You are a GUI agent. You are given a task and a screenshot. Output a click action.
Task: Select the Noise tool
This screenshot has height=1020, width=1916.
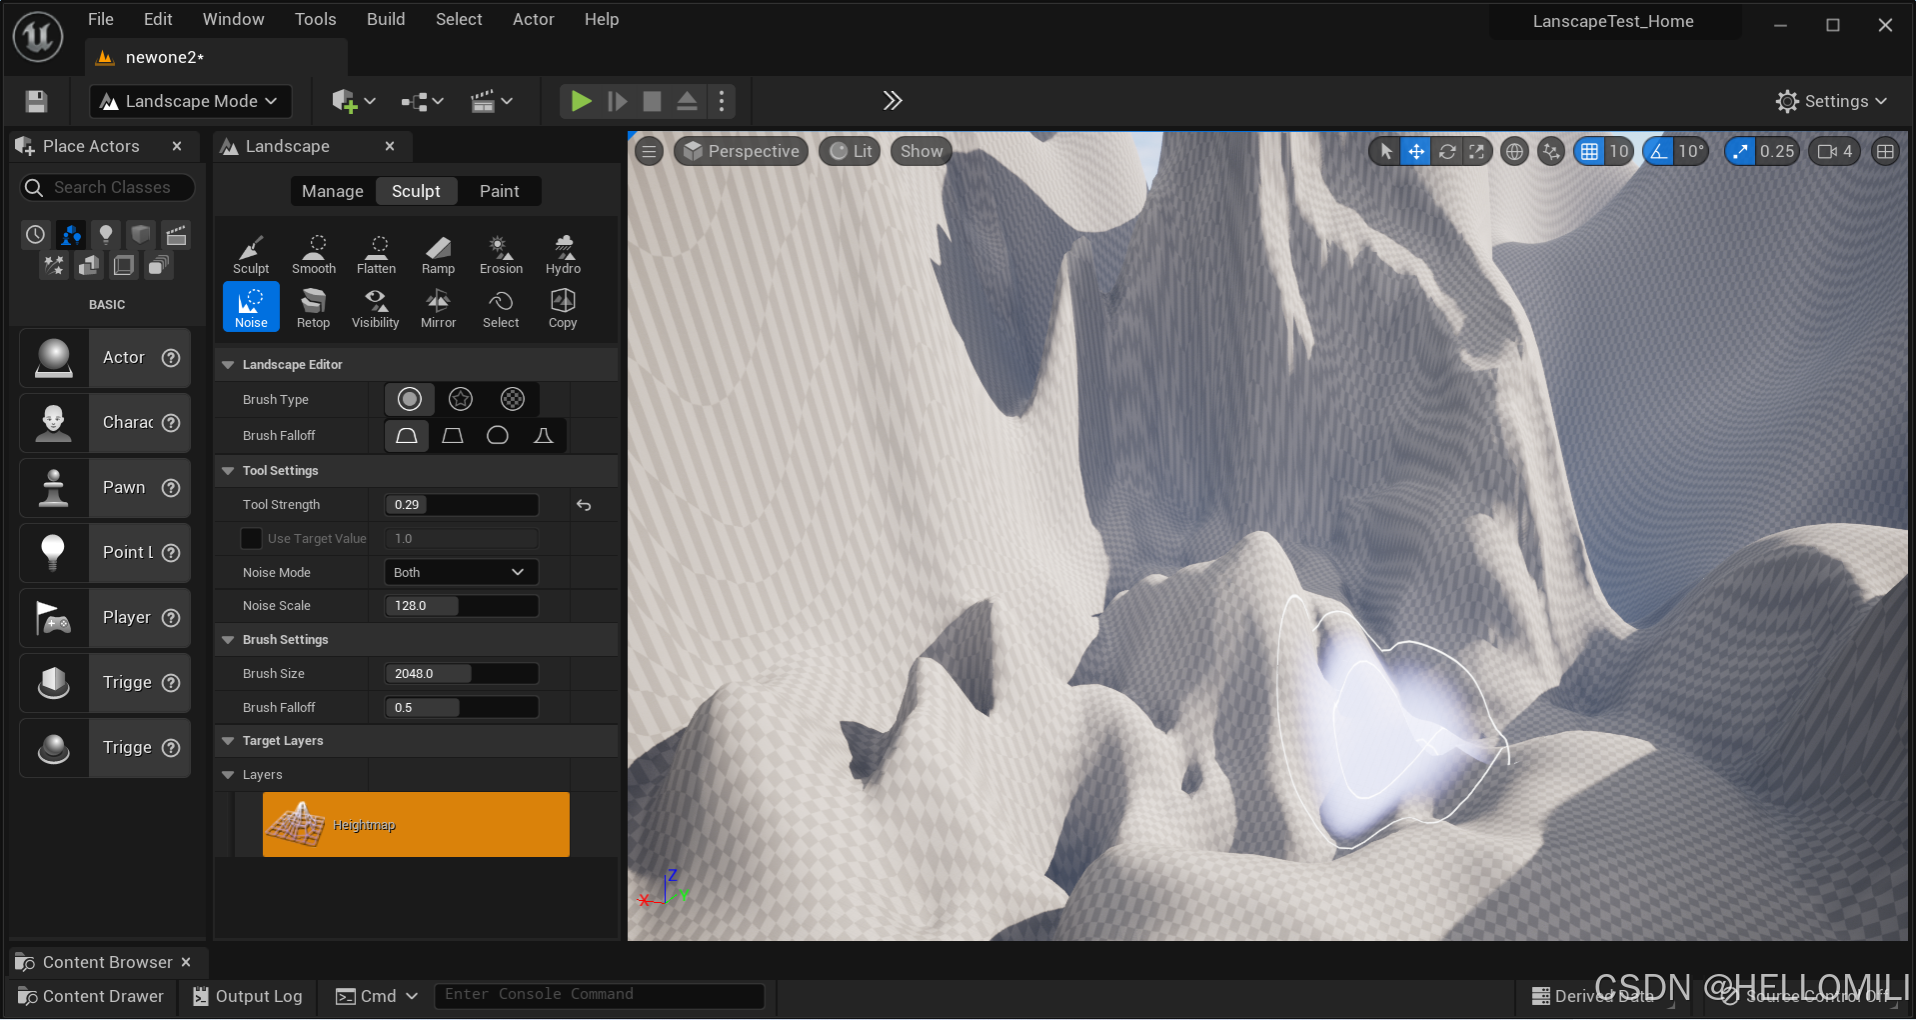(x=251, y=307)
